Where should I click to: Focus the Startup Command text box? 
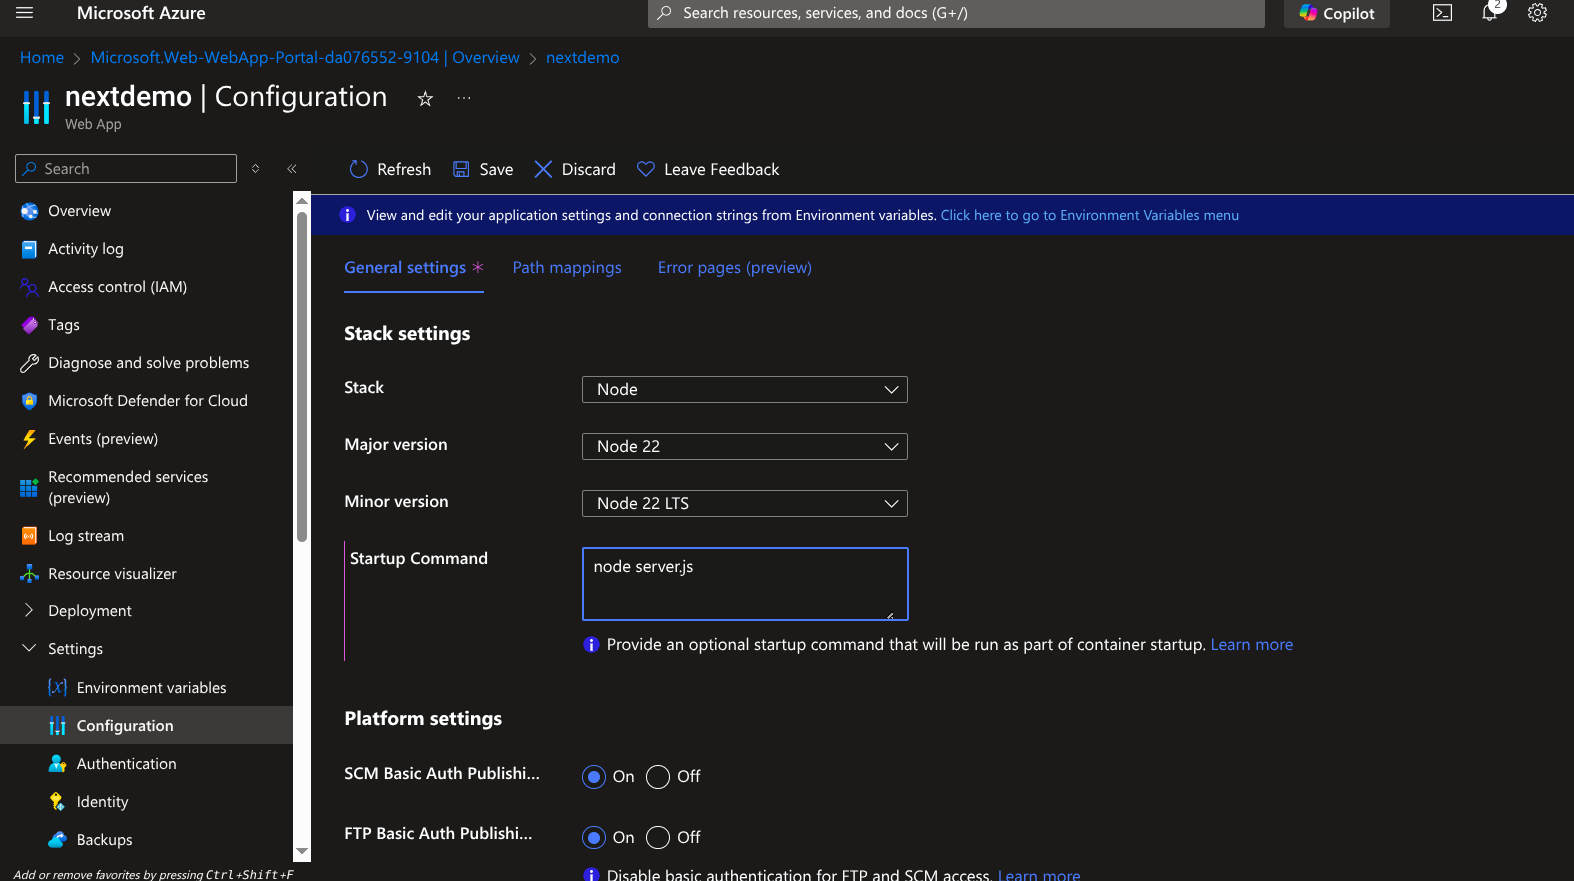pos(745,584)
